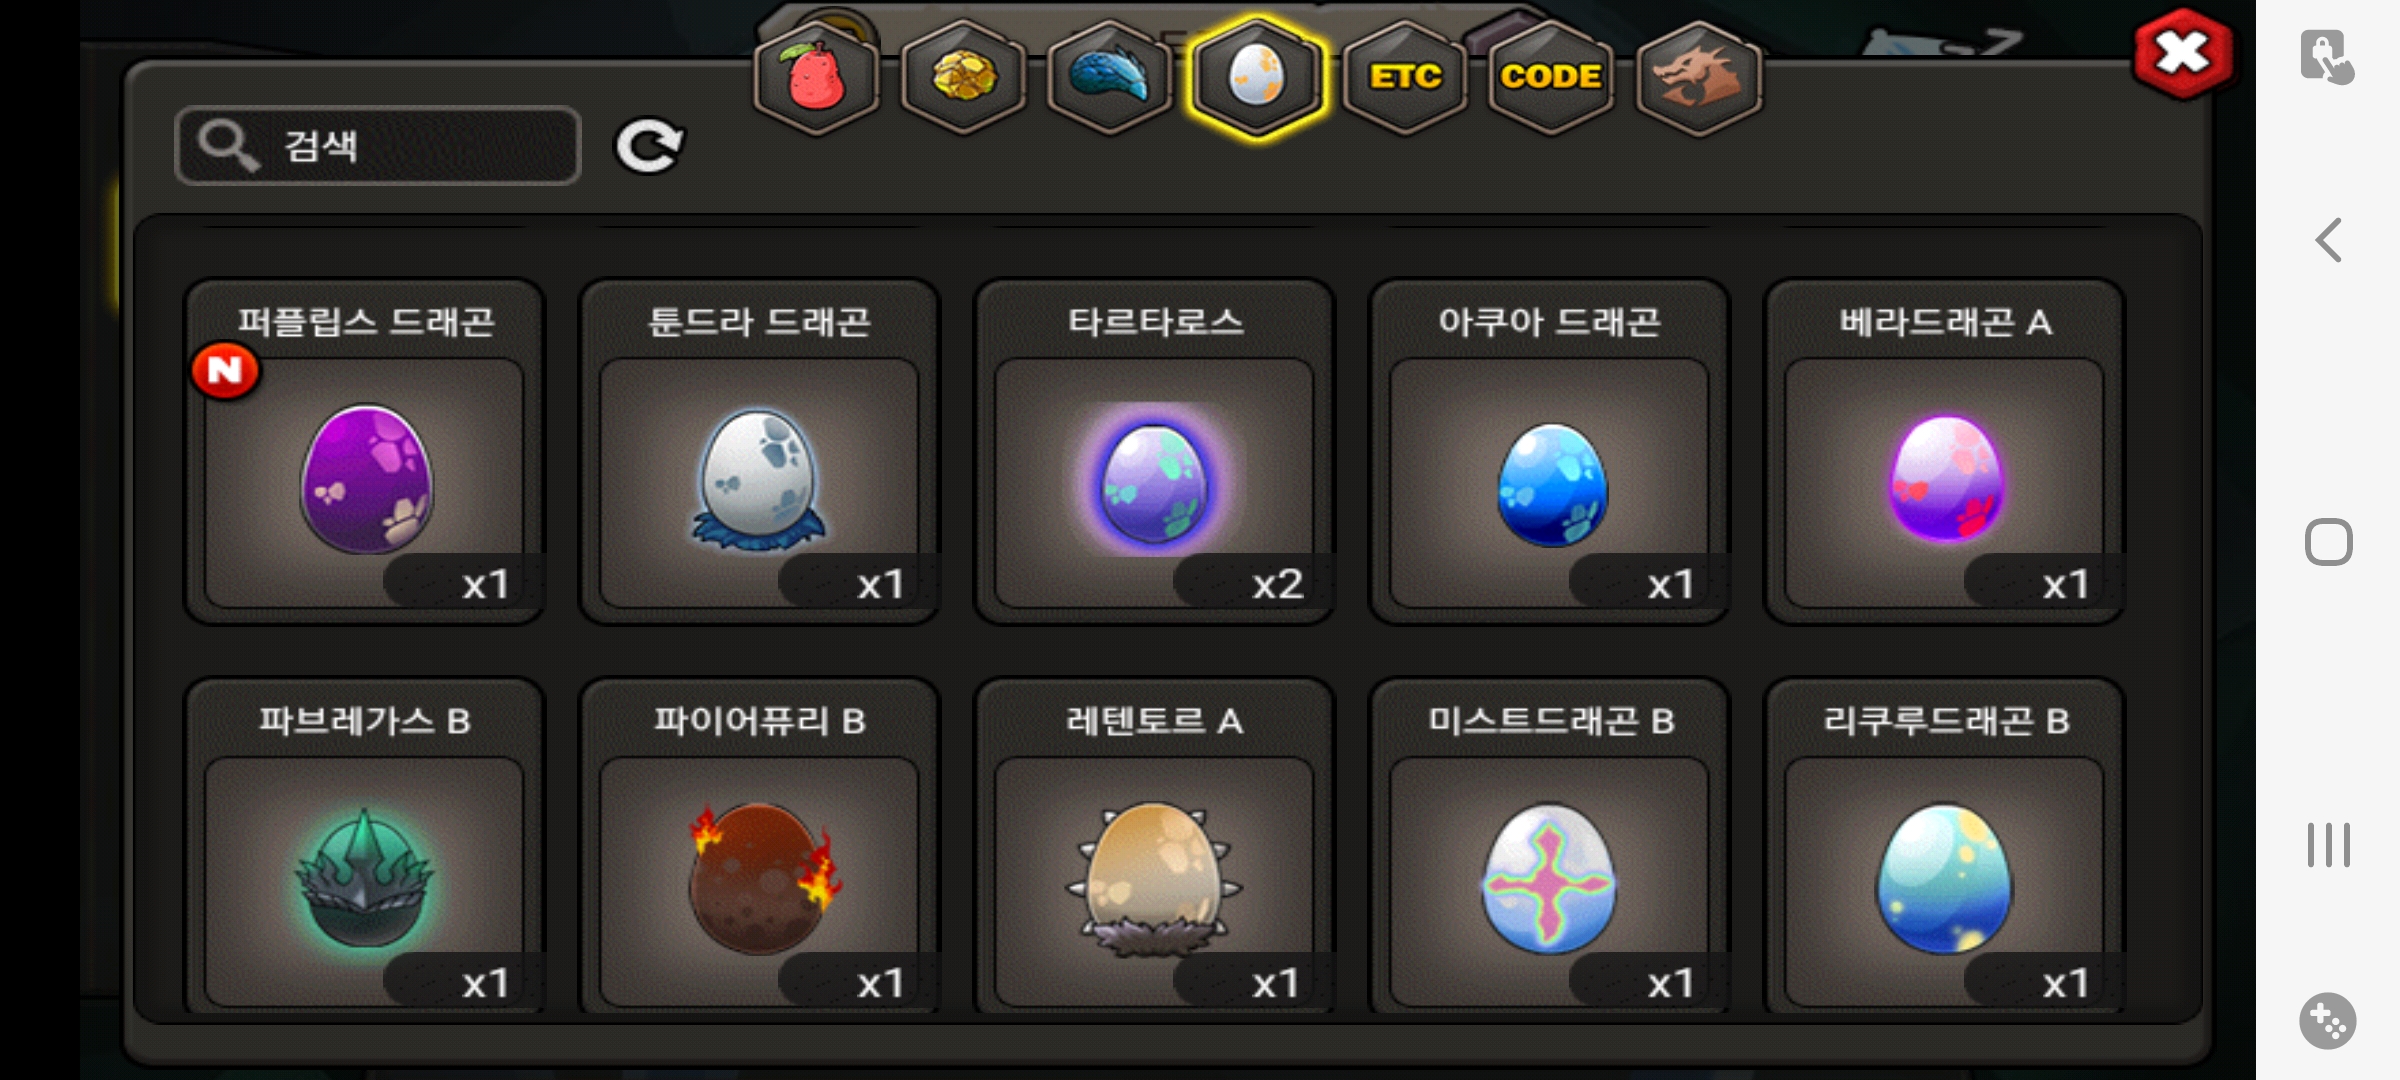
Task: Close the inventory with red X
Action: [x=2183, y=54]
